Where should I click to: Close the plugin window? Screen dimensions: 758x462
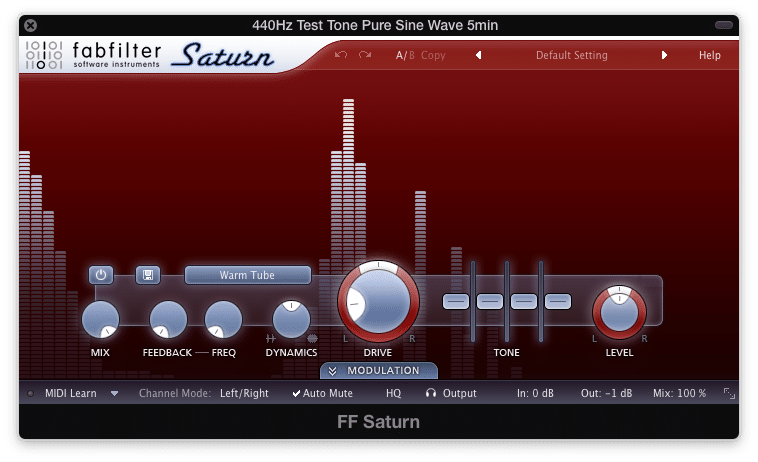pyautogui.click(x=30, y=25)
